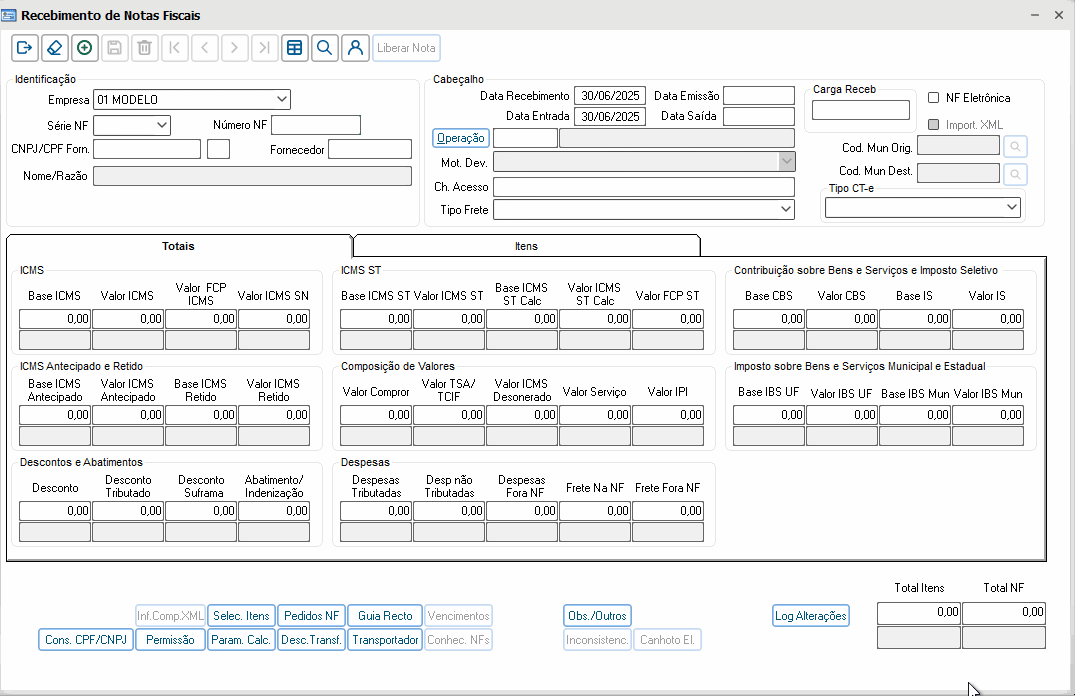Click search icon beside Cod. Mun Dest.

pos(1015,174)
